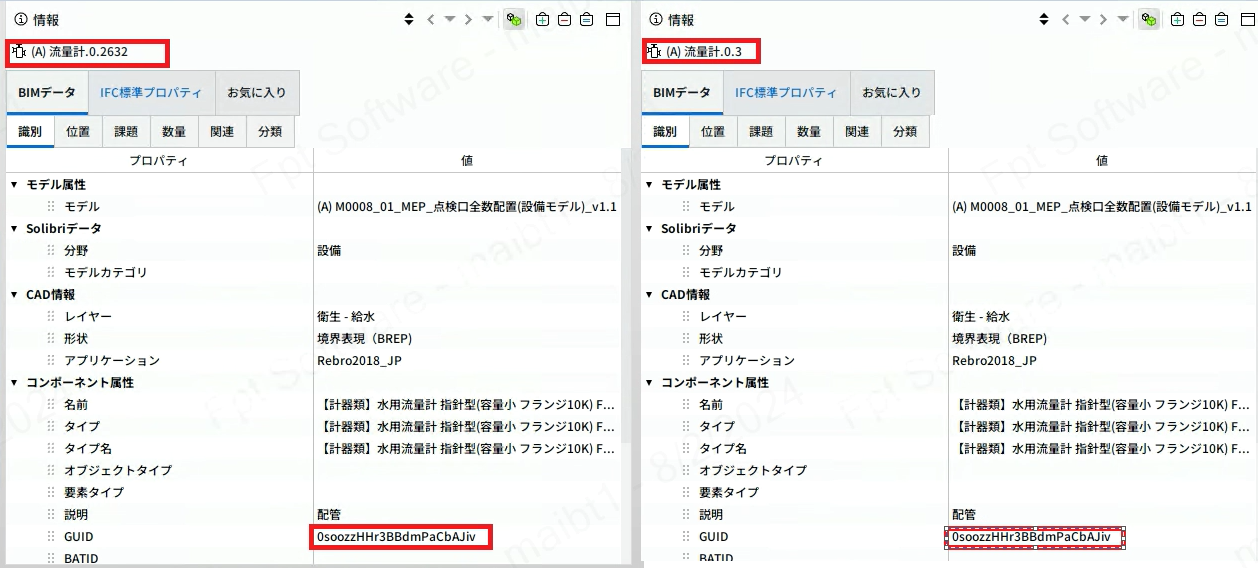Toggle green cube follow-selection icon in left panel

[514, 19]
